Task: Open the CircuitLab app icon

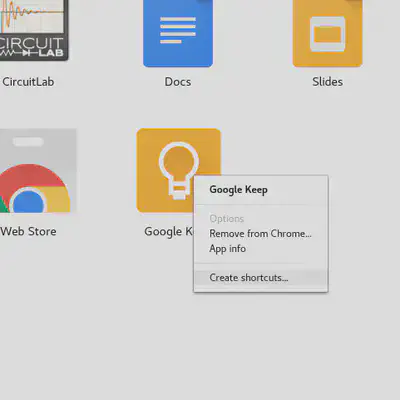Action: (34, 30)
